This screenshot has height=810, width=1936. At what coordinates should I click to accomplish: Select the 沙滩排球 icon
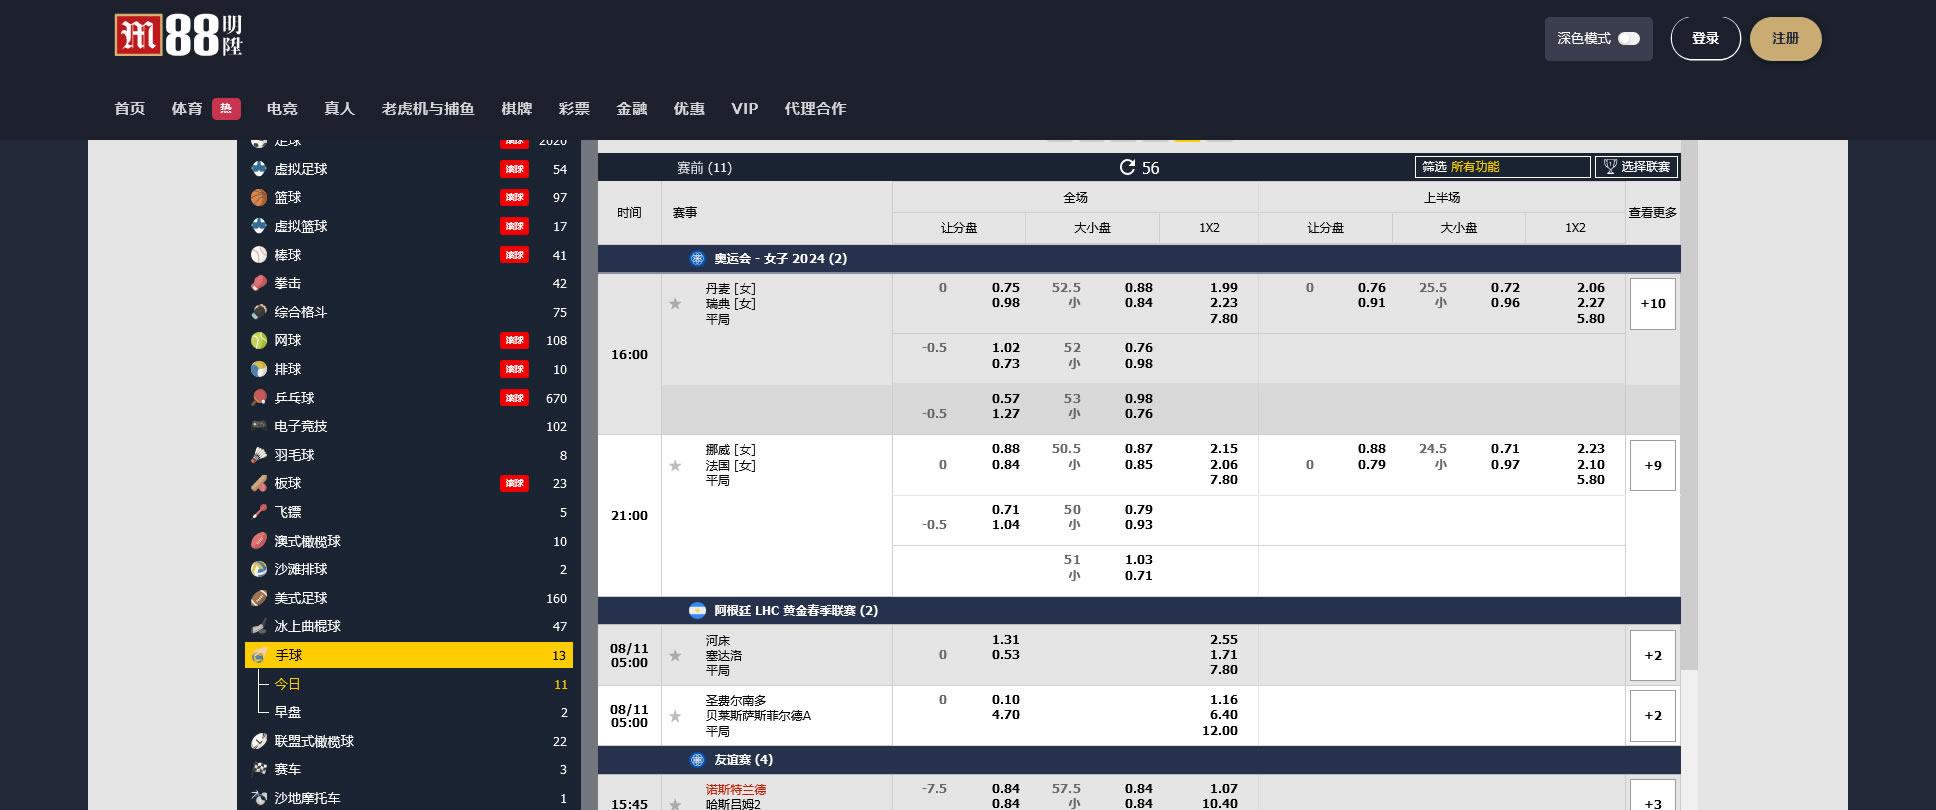259,569
